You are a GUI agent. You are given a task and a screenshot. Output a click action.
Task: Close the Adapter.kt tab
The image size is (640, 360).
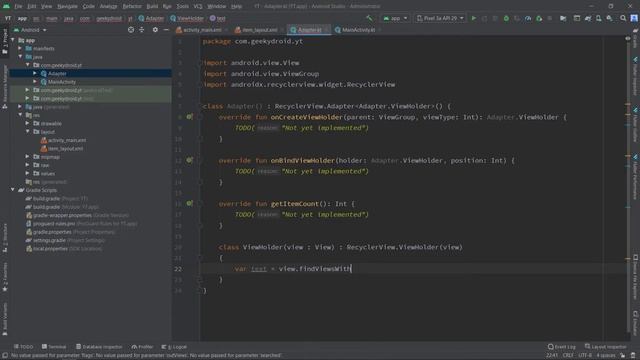pyautogui.click(x=326, y=30)
